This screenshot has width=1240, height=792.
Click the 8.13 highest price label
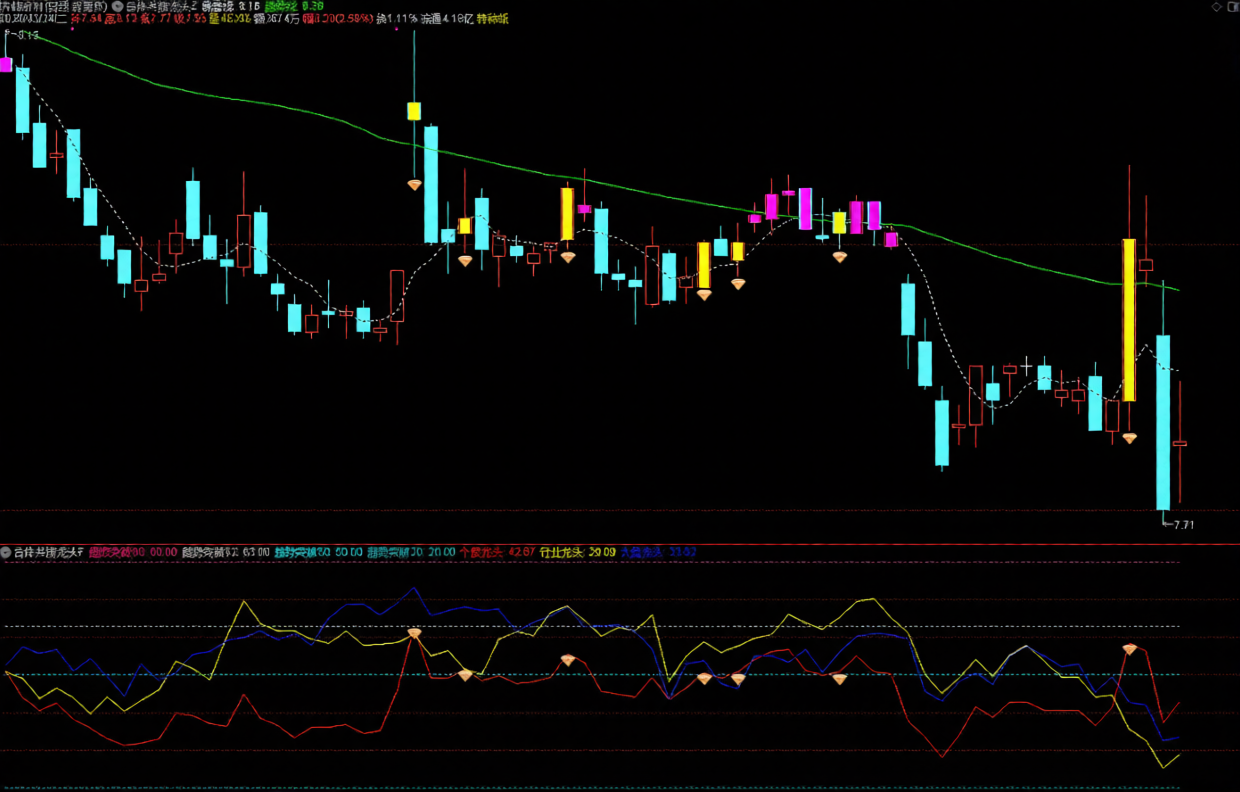27,36
